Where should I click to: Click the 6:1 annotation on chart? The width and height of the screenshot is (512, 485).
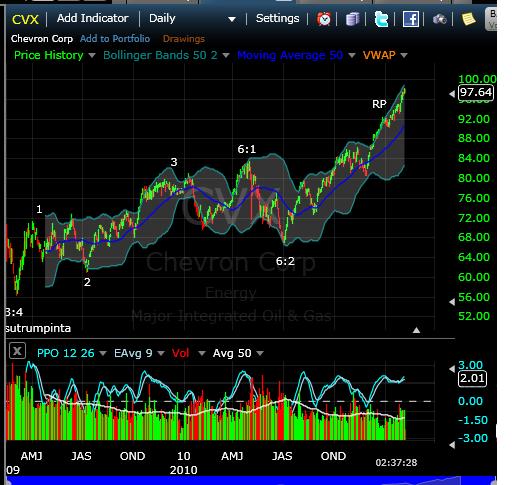point(247,149)
